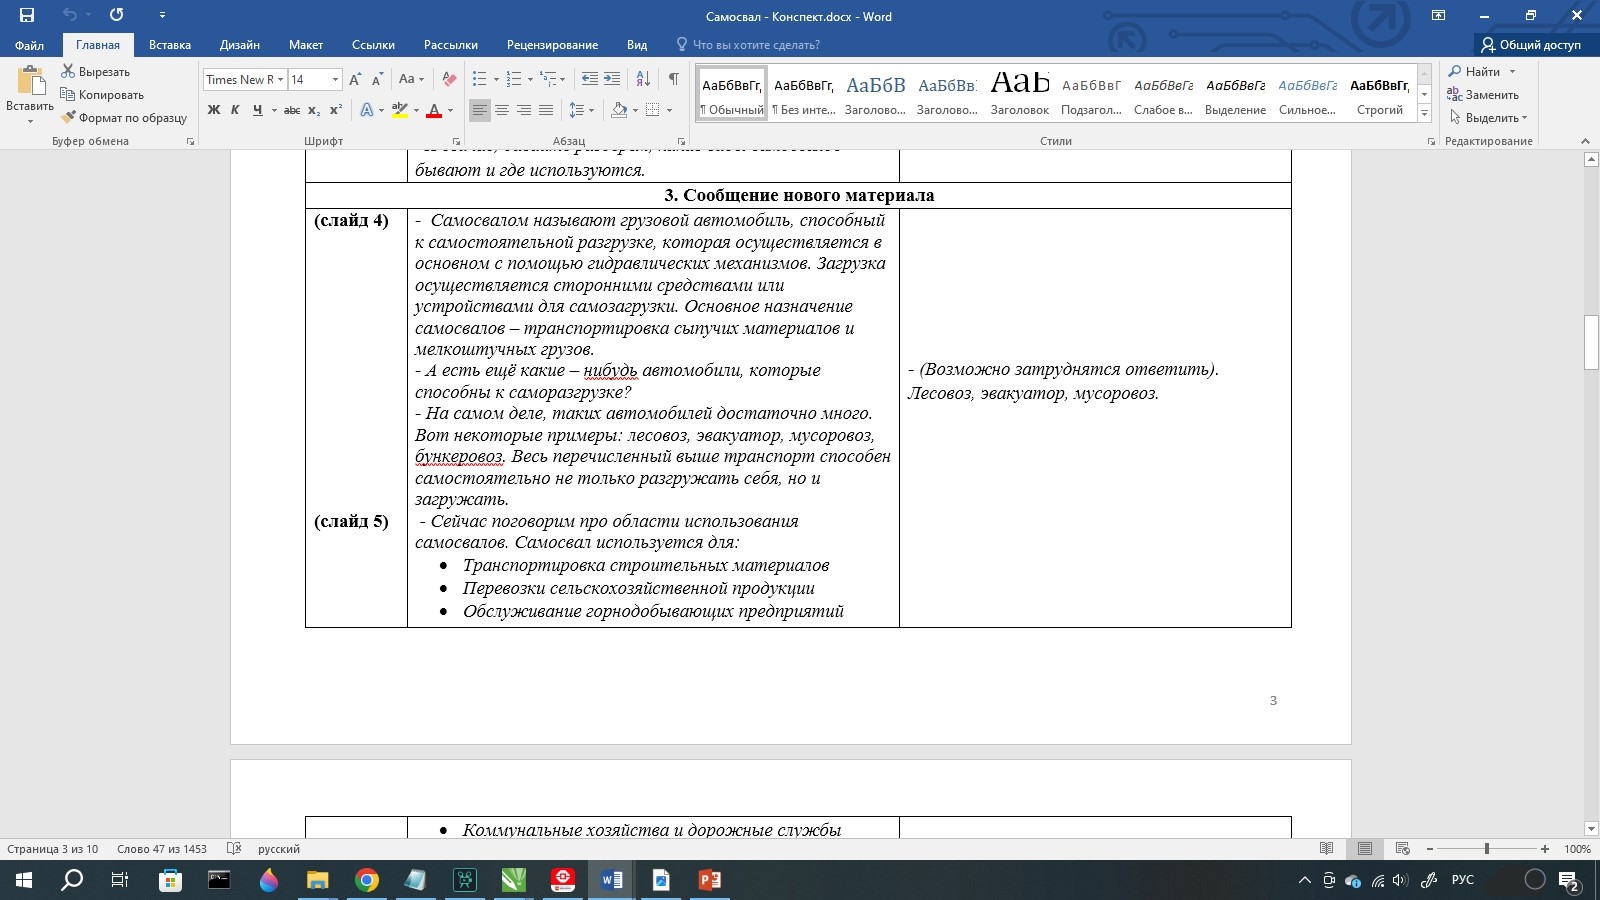This screenshot has width=1600, height=900.
Task: Increase font size with grow icon
Action: click(x=355, y=80)
